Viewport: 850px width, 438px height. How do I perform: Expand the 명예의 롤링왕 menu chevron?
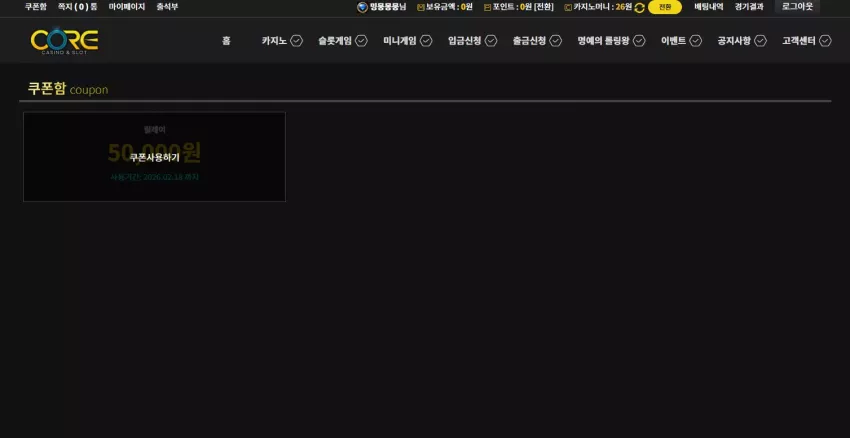pyautogui.click(x=639, y=41)
